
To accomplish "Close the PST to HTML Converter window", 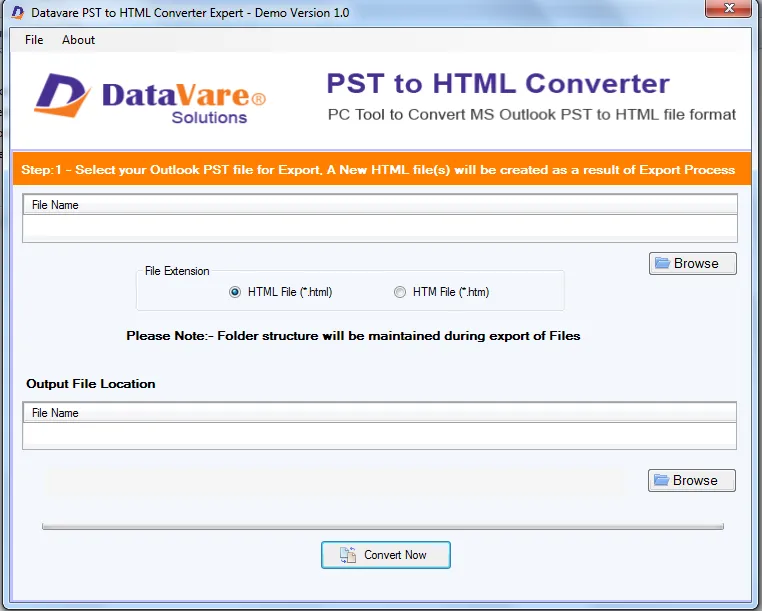I will point(728,8).
